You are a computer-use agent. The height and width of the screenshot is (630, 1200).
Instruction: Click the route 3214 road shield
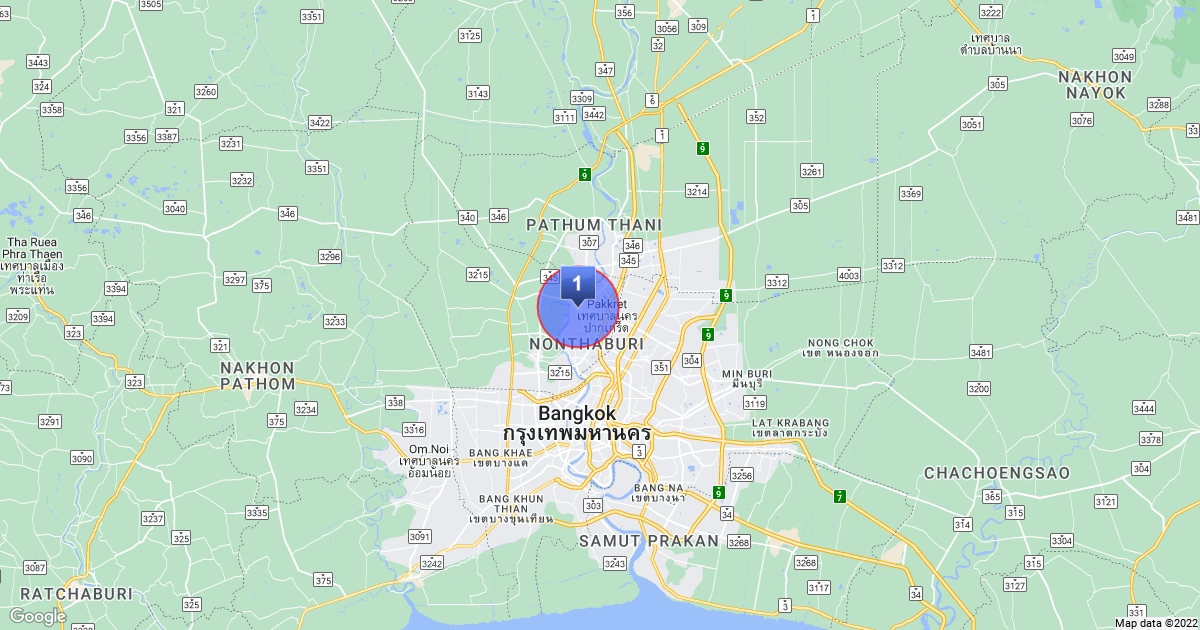coord(696,191)
